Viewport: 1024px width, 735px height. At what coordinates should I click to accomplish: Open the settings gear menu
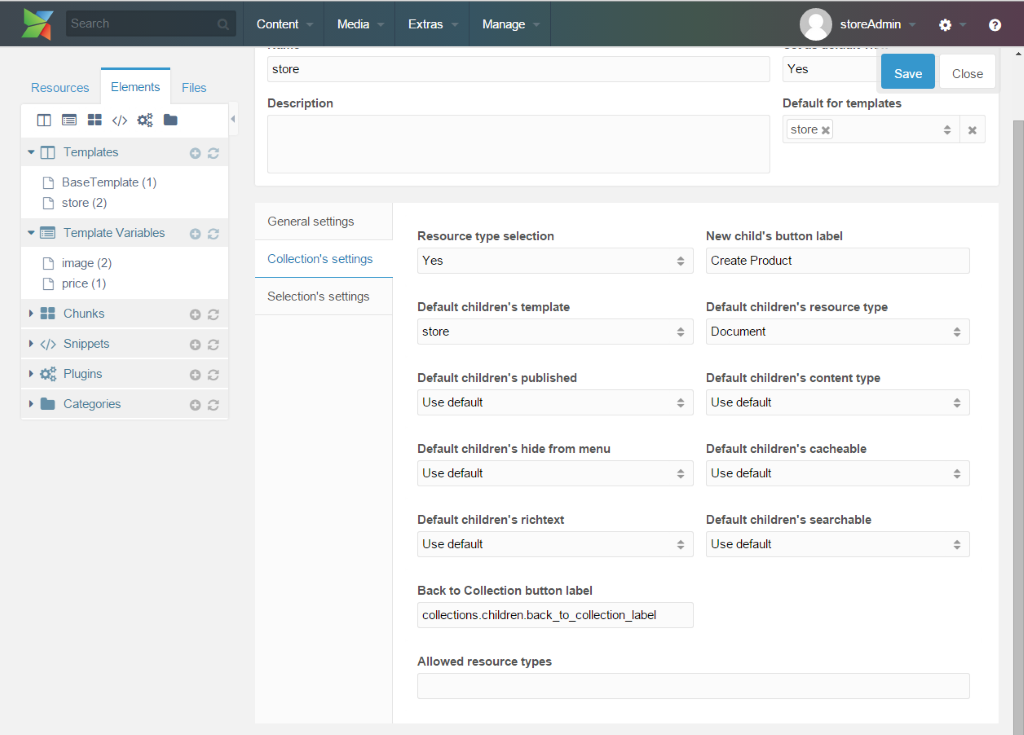coord(945,25)
